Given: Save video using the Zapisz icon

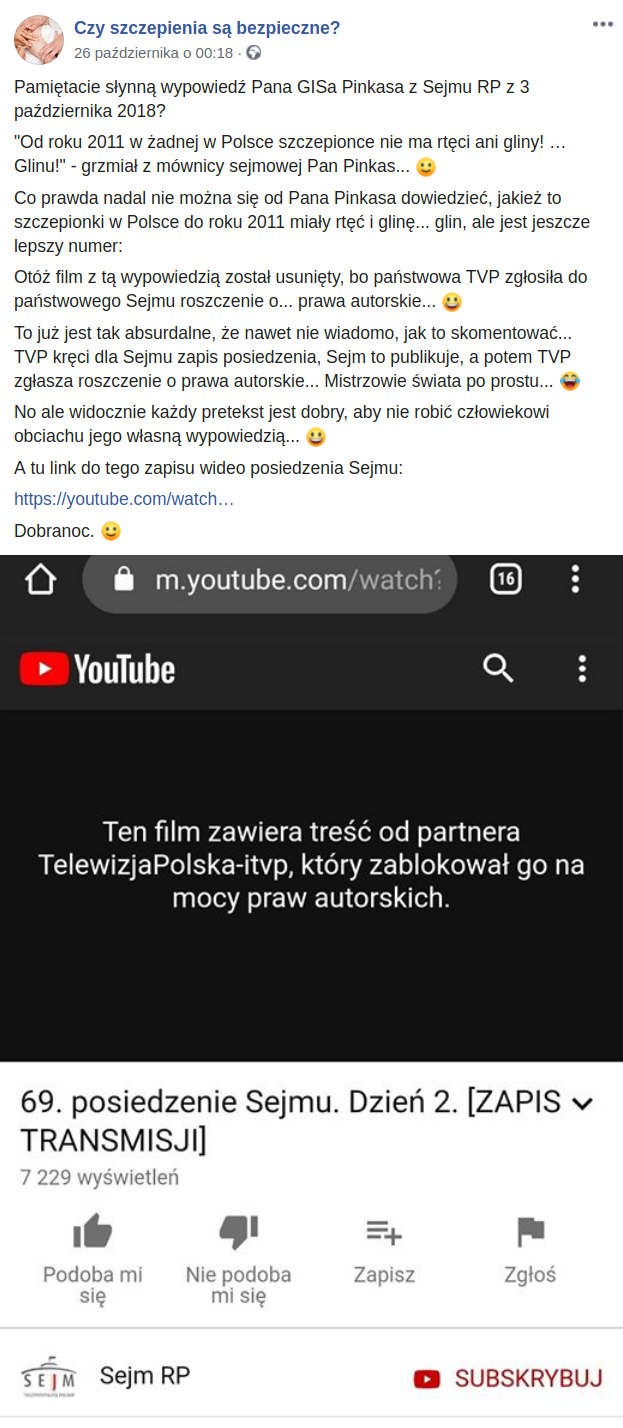Looking at the screenshot, I should pyautogui.click(x=384, y=1248).
